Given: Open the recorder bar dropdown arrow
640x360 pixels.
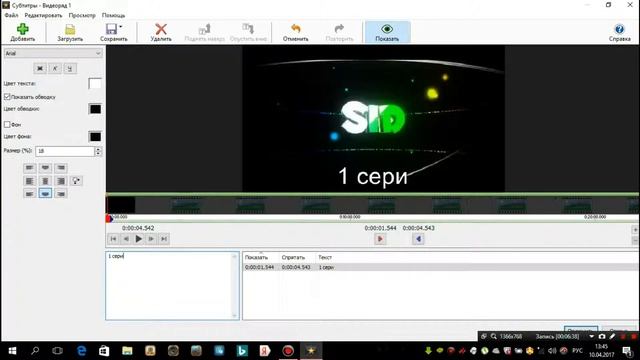Looking at the screenshot, I should pyautogui.click(x=591, y=336).
